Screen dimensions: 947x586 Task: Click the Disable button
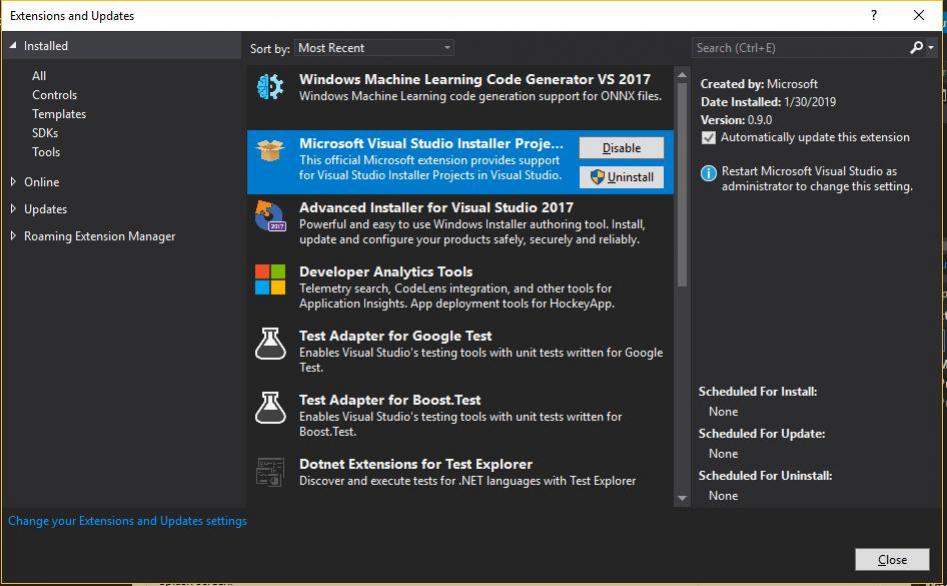coord(621,147)
